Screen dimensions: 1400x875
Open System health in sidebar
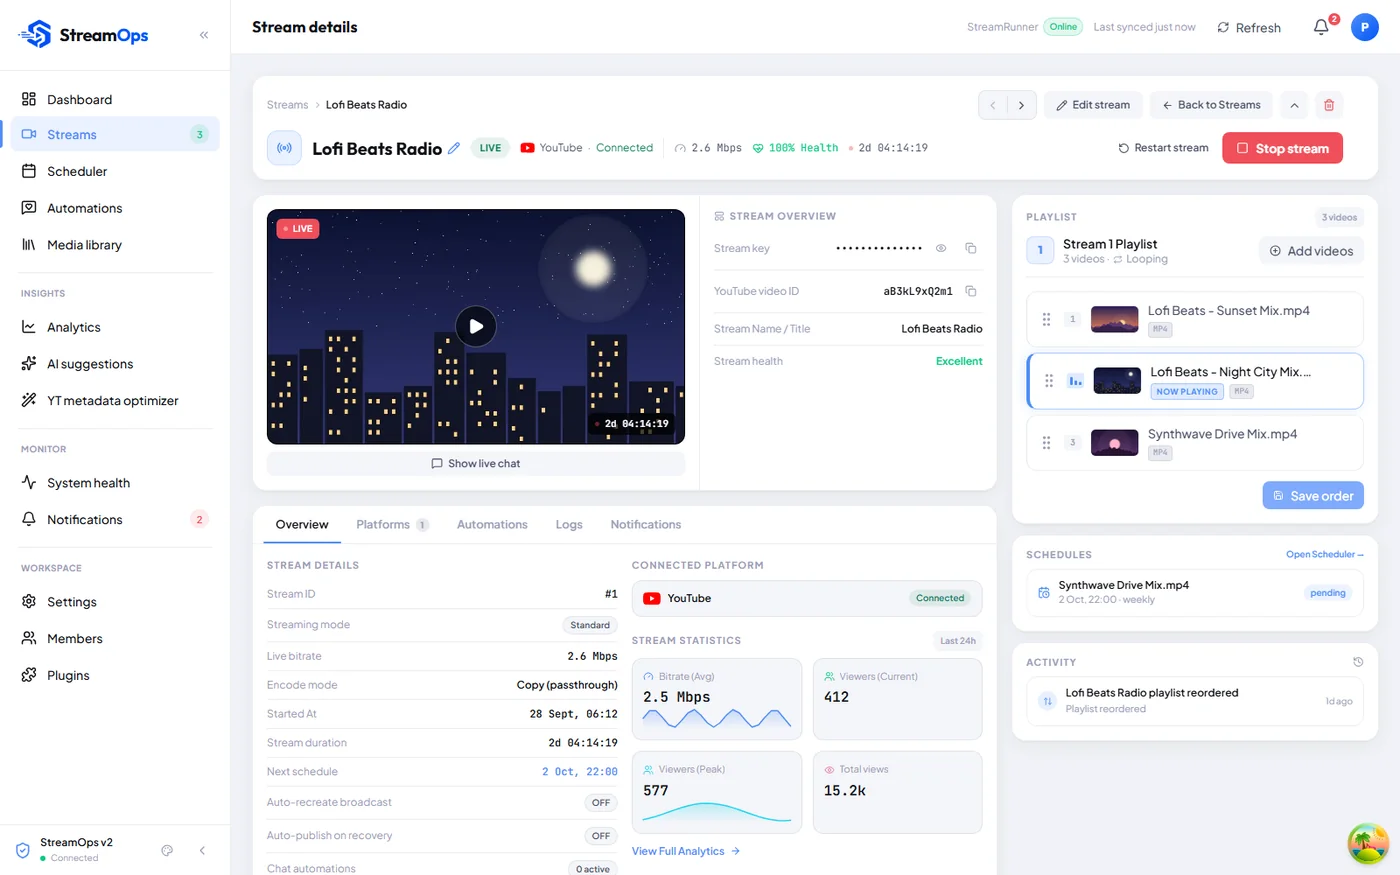(x=115, y=483)
